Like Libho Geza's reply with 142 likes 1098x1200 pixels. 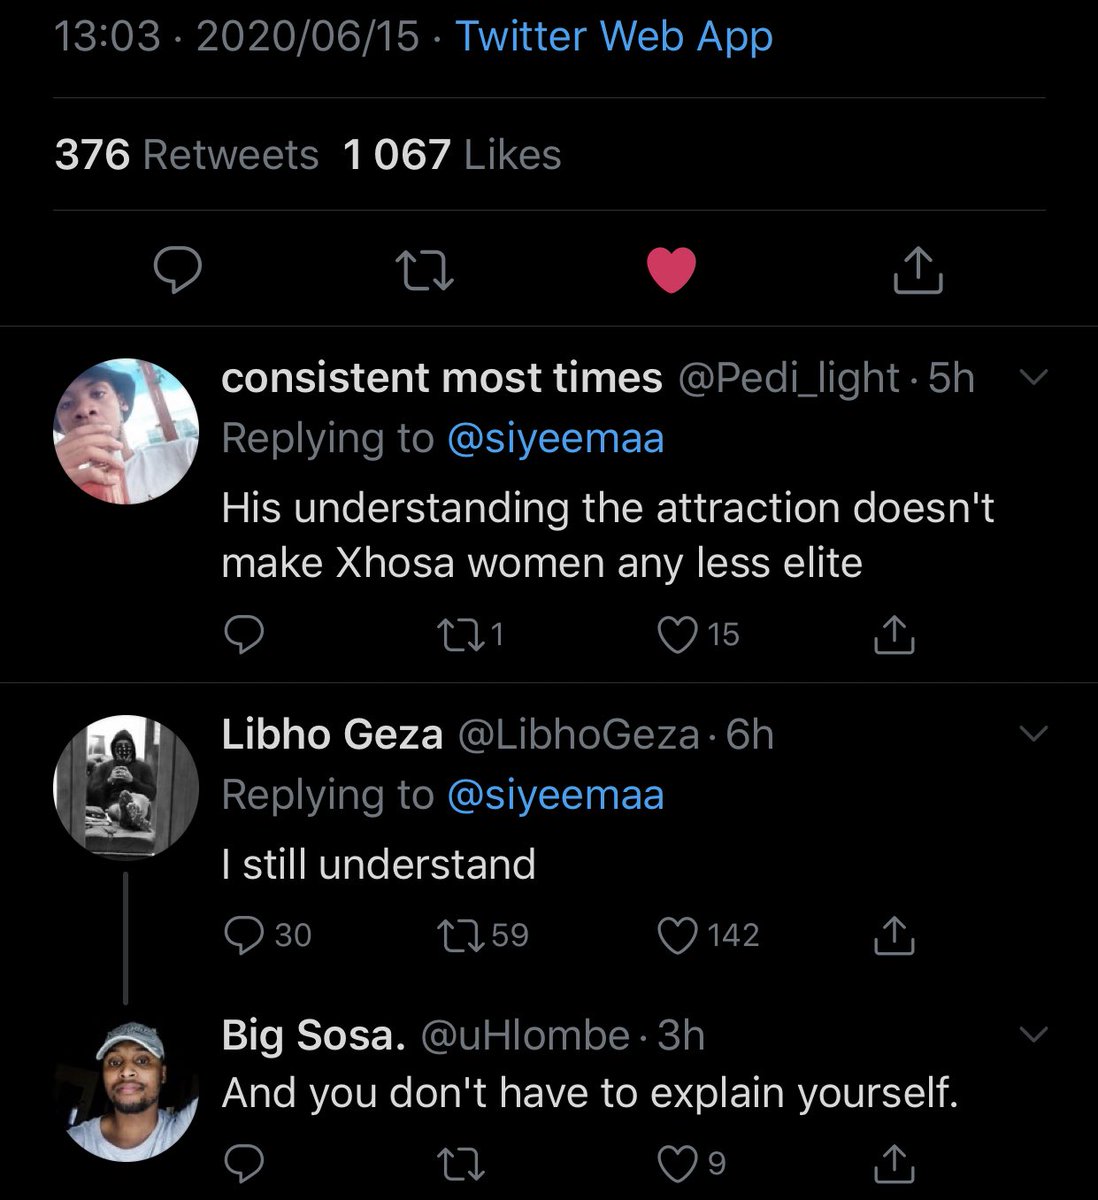point(678,935)
